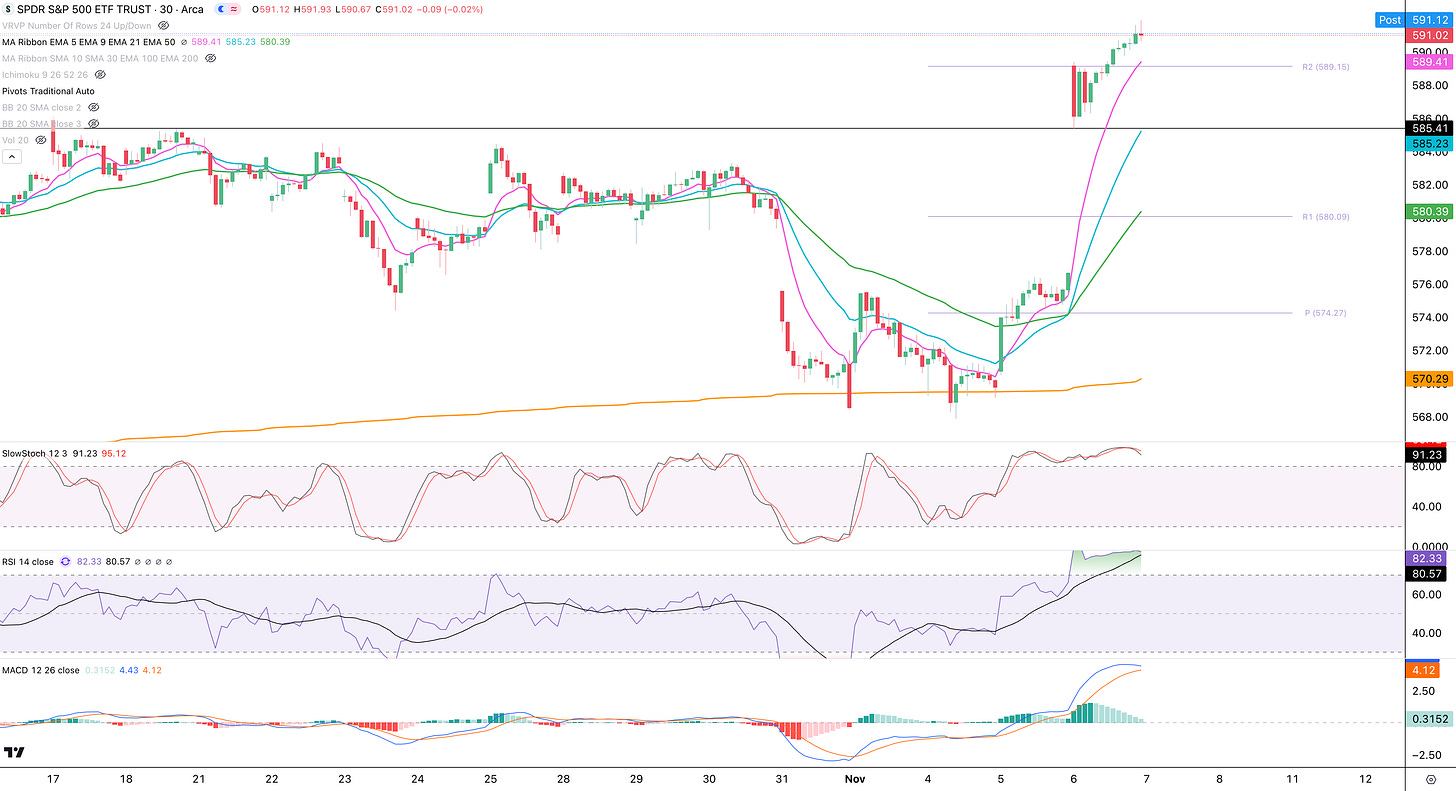Click the 25 date label on time axis

(490, 777)
